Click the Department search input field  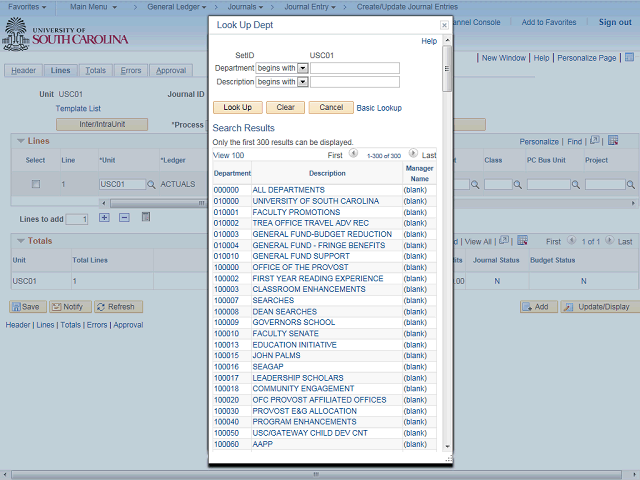[x=355, y=68]
